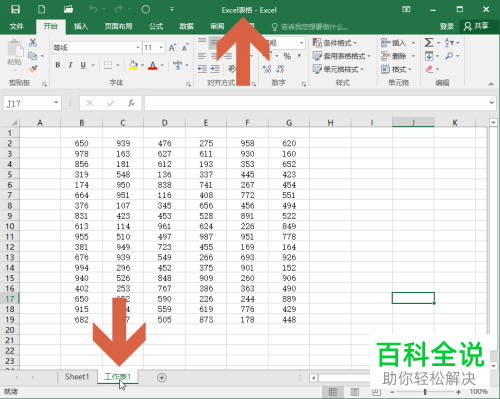Expand the Name Box dropdown arrow
The width and height of the screenshot is (500, 399).
(56, 103)
